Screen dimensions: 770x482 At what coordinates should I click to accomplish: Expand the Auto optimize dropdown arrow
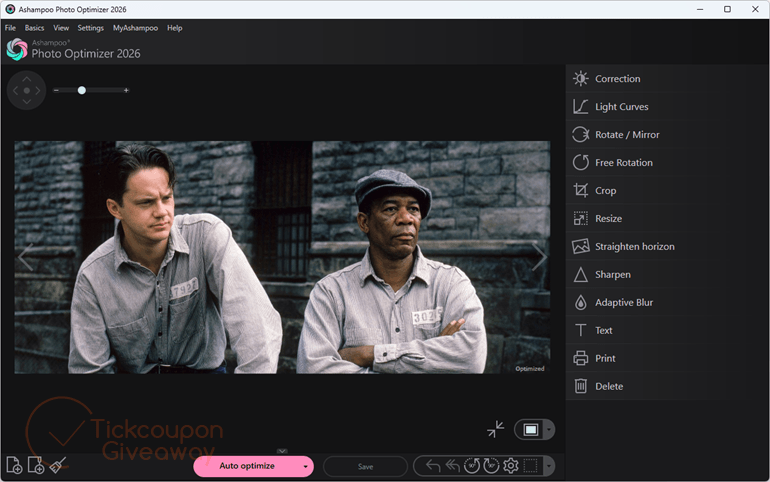305,466
